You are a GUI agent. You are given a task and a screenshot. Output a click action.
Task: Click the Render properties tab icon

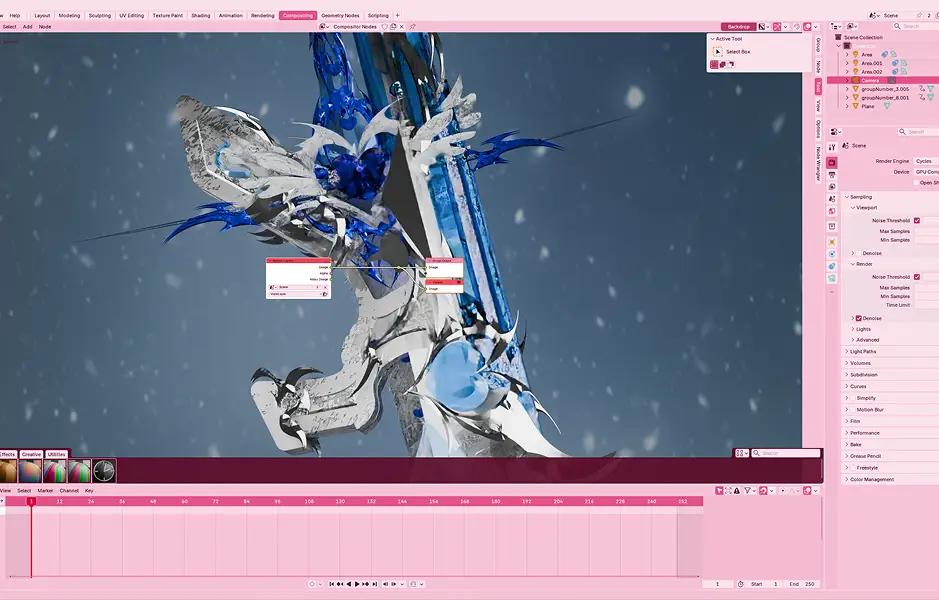coord(832,163)
